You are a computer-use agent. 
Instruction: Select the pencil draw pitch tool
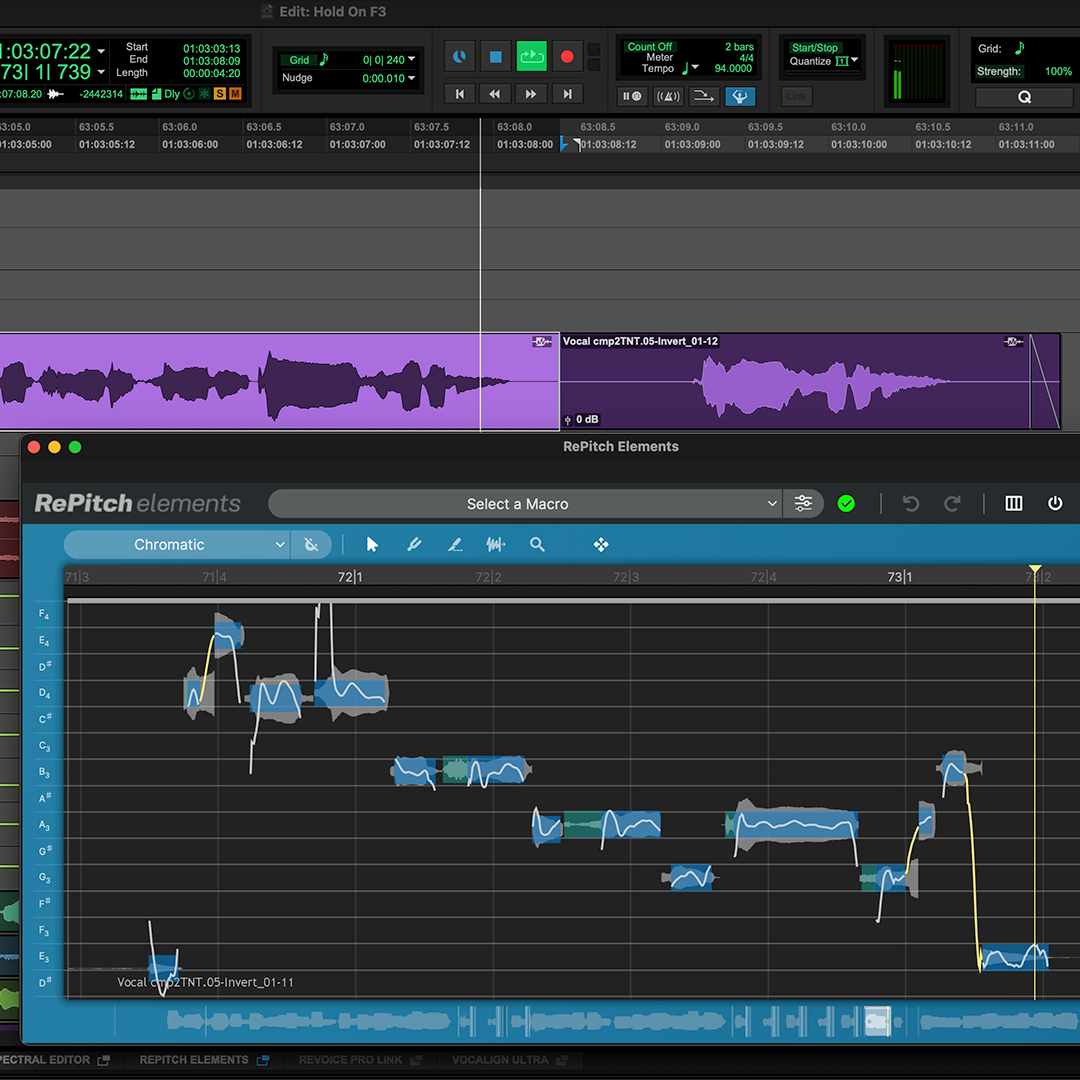455,545
